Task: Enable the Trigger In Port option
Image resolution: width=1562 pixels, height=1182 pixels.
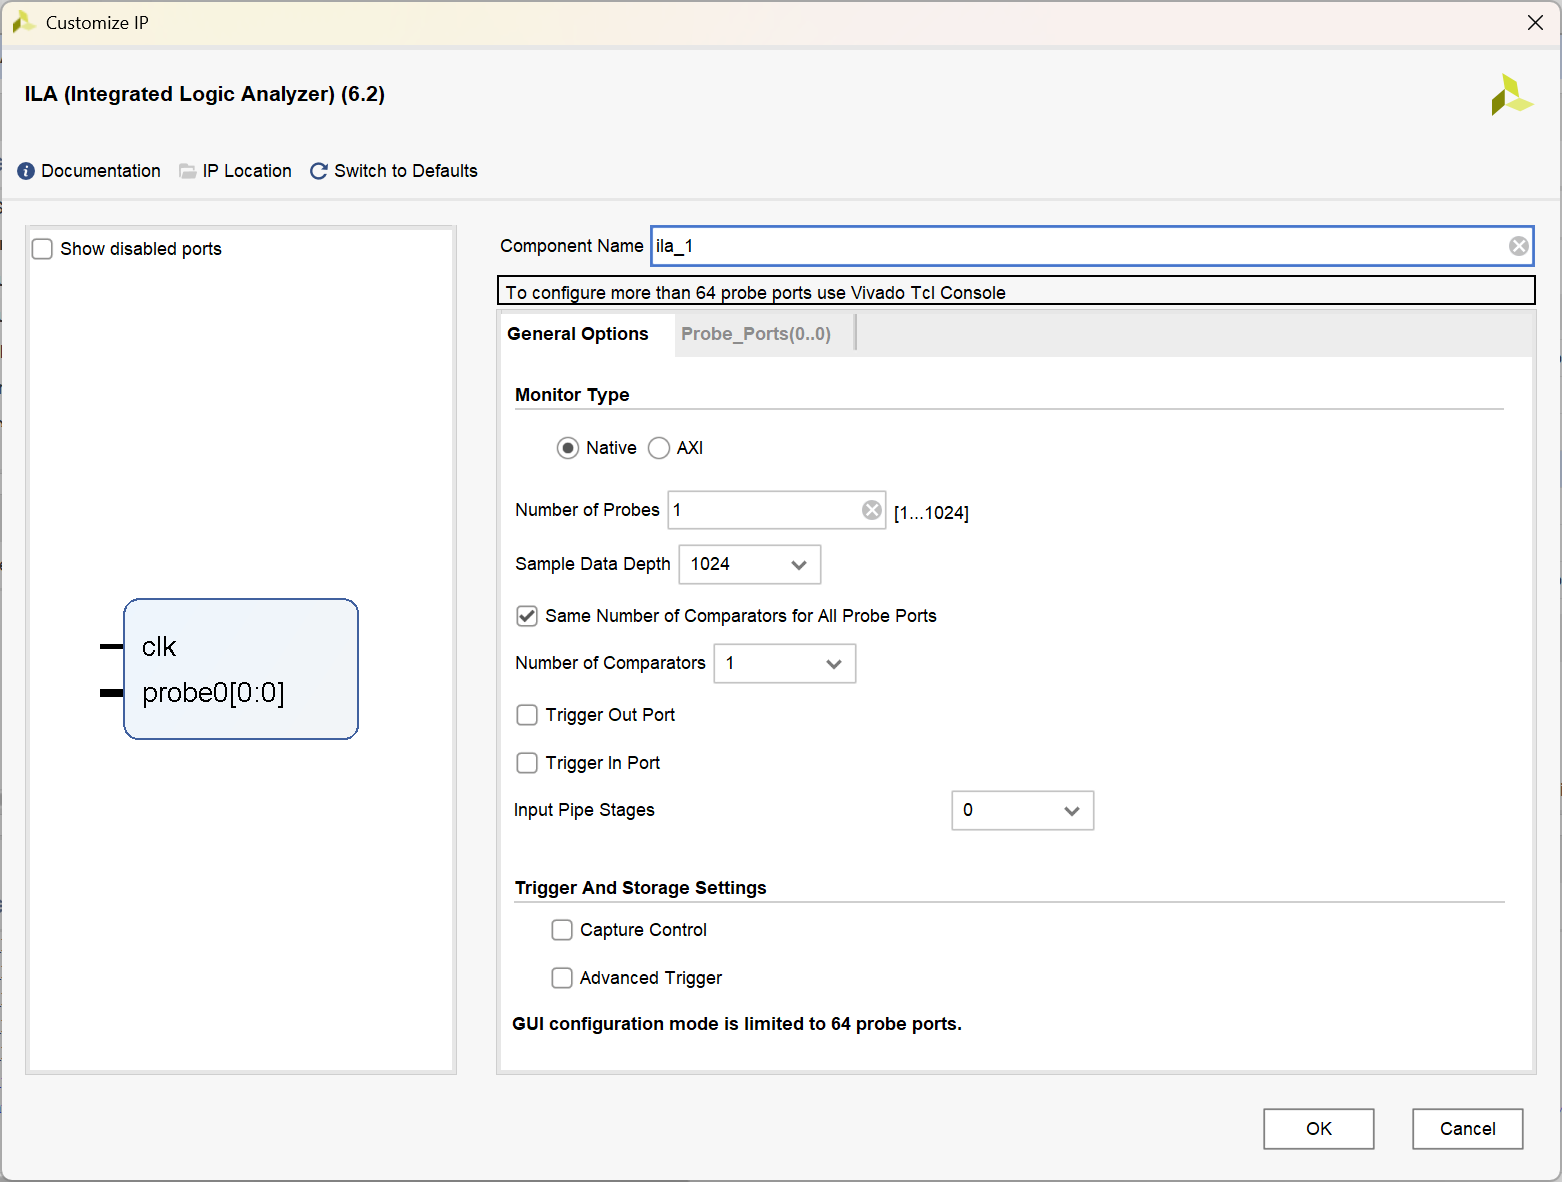Action: pyautogui.click(x=527, y=763)
